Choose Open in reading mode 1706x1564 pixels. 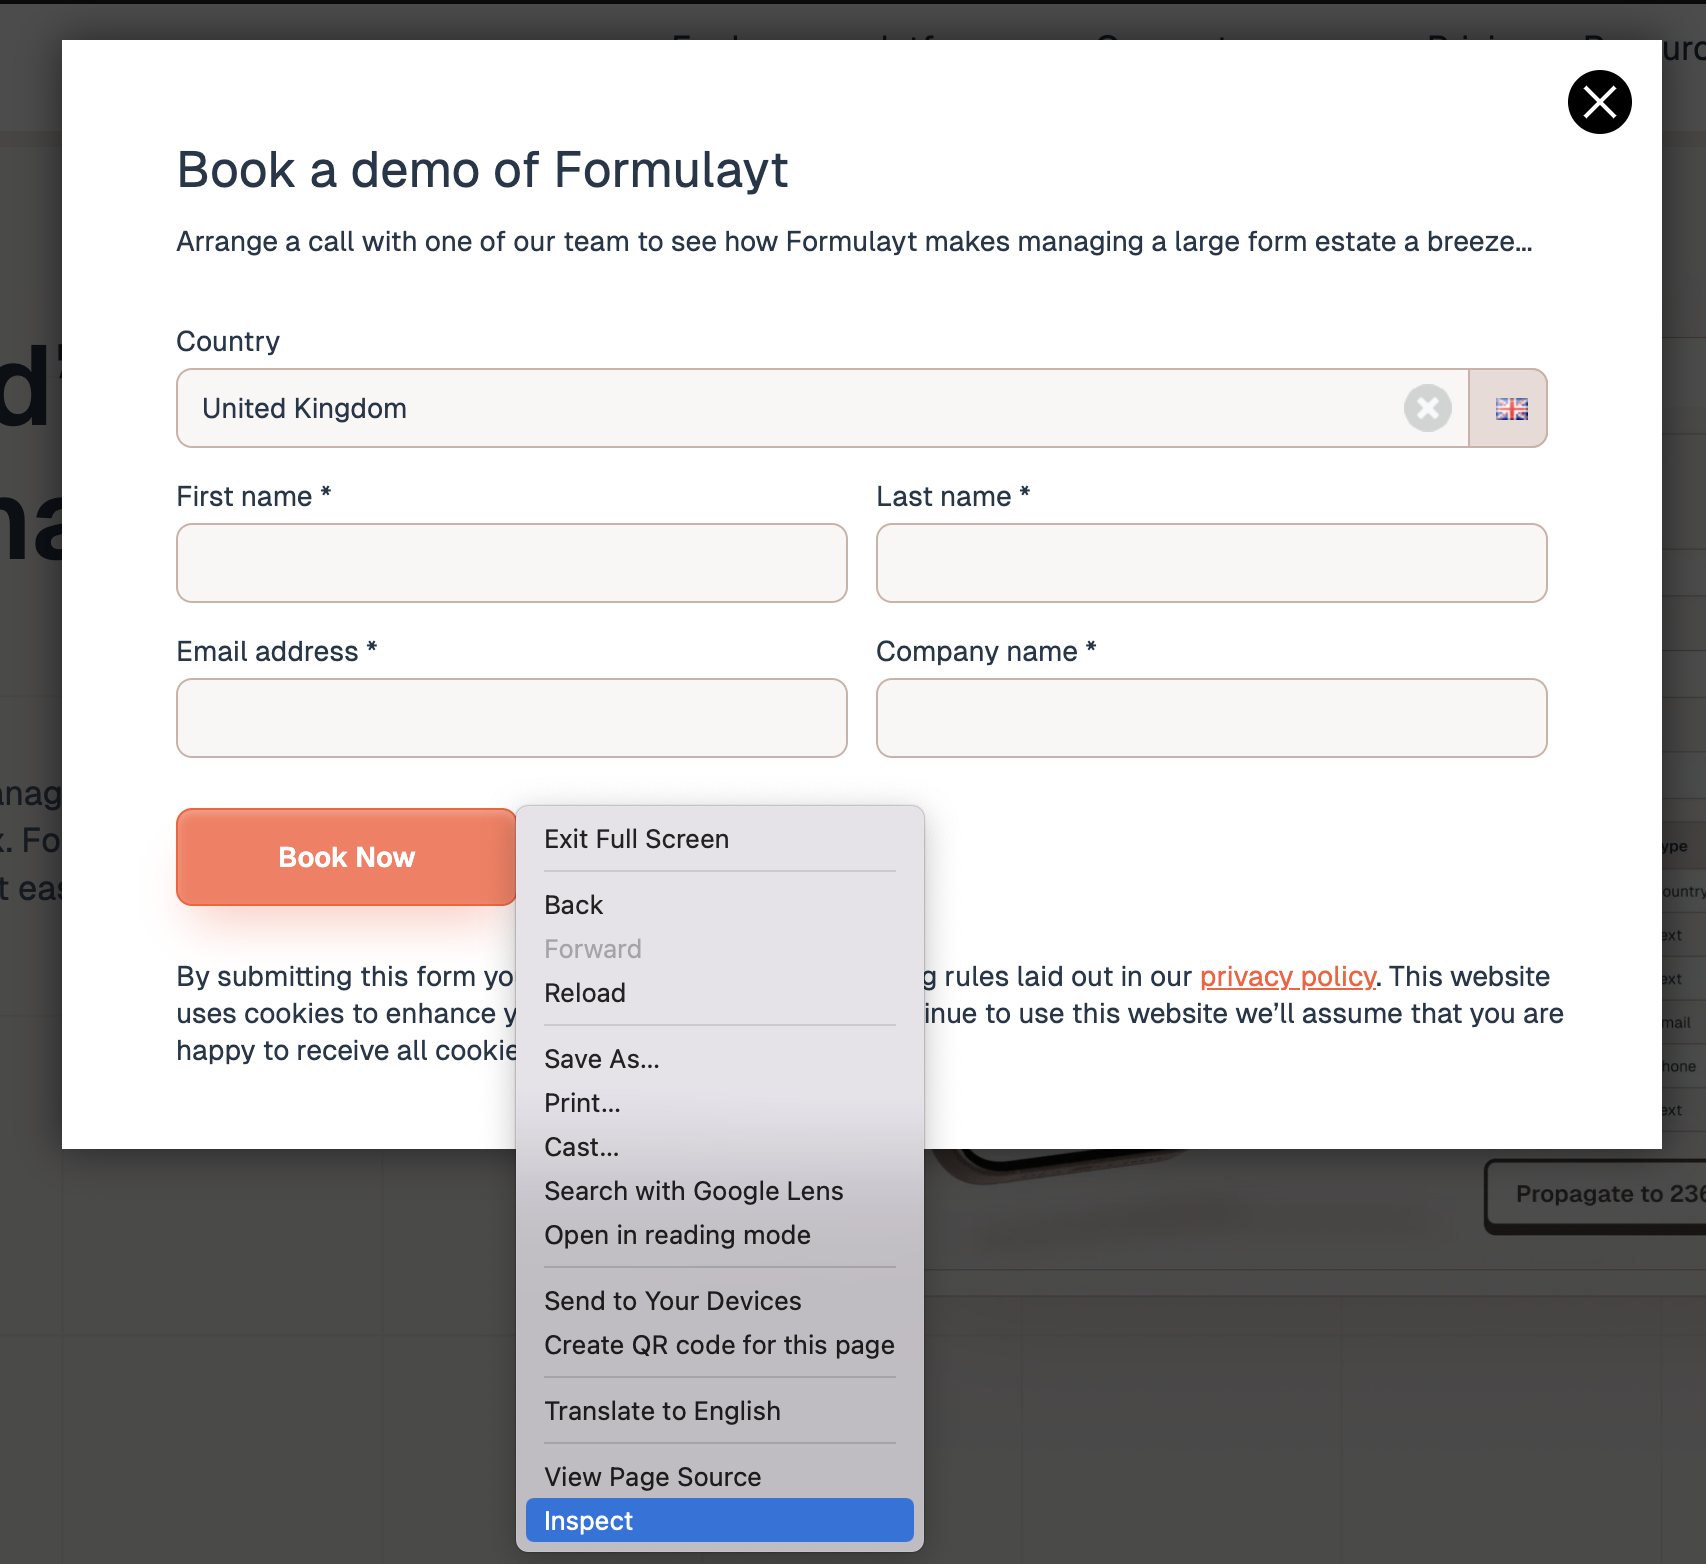720,1235
